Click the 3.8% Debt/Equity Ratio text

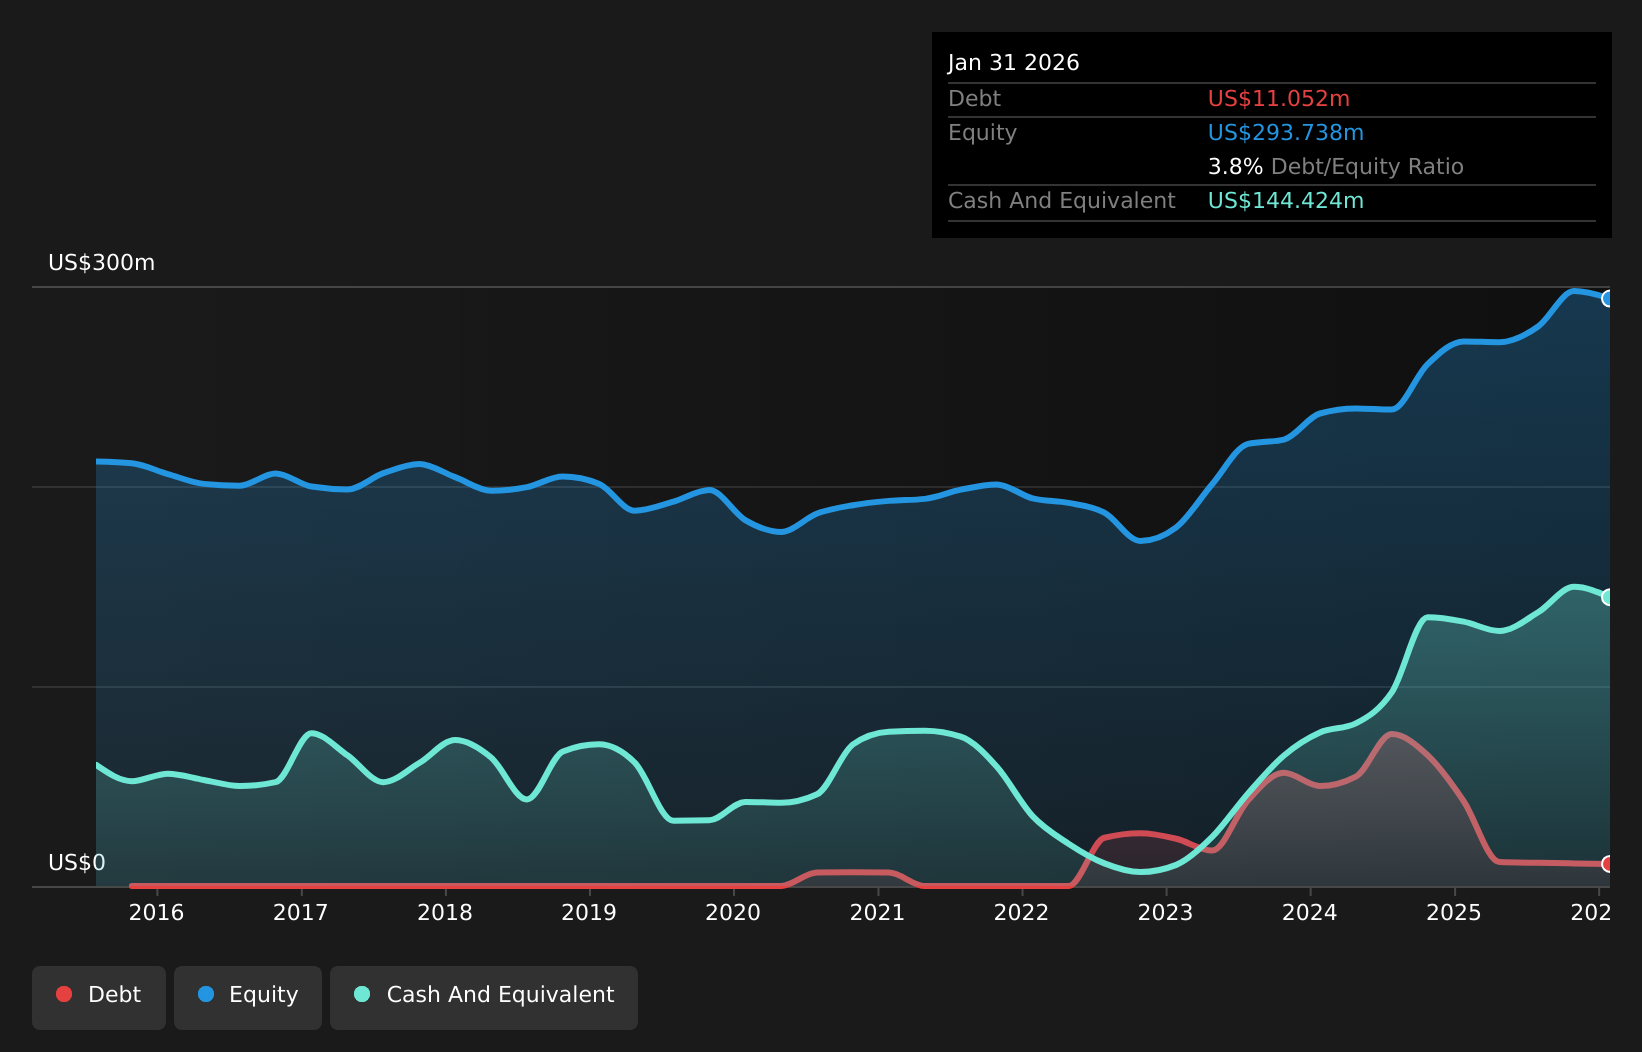point(1336,167)
